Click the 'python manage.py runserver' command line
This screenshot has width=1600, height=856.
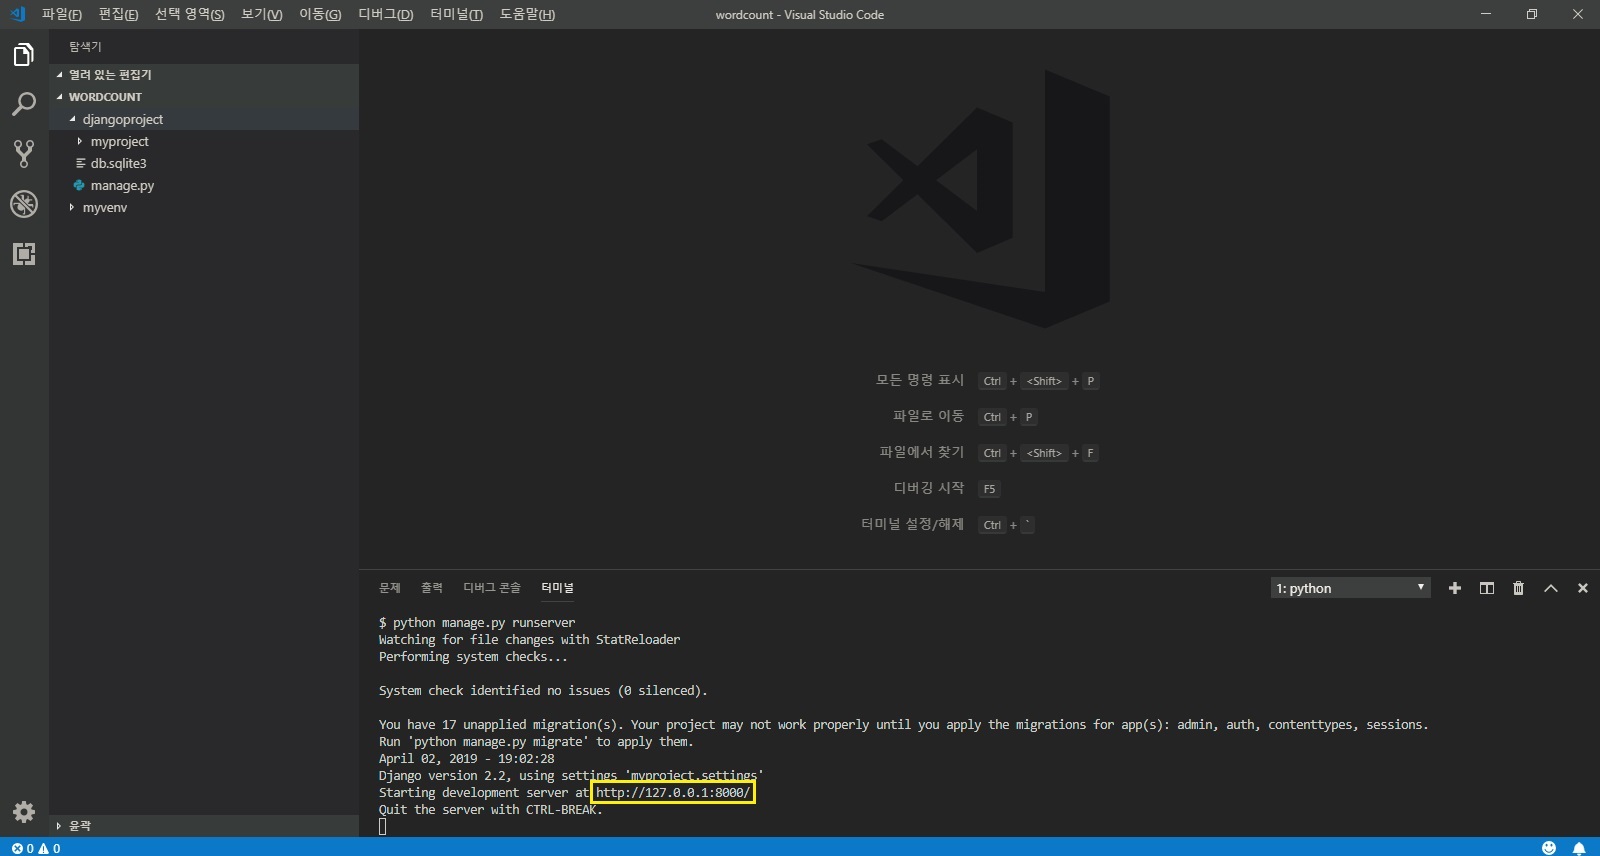coord(477,622)
